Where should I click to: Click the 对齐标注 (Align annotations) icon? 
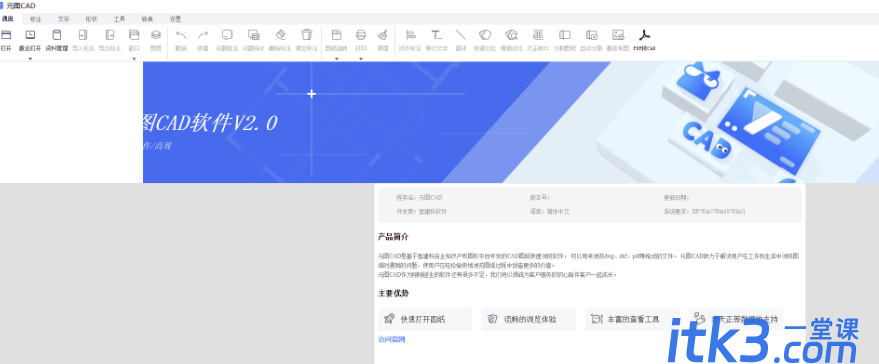[x=410, y=35]
